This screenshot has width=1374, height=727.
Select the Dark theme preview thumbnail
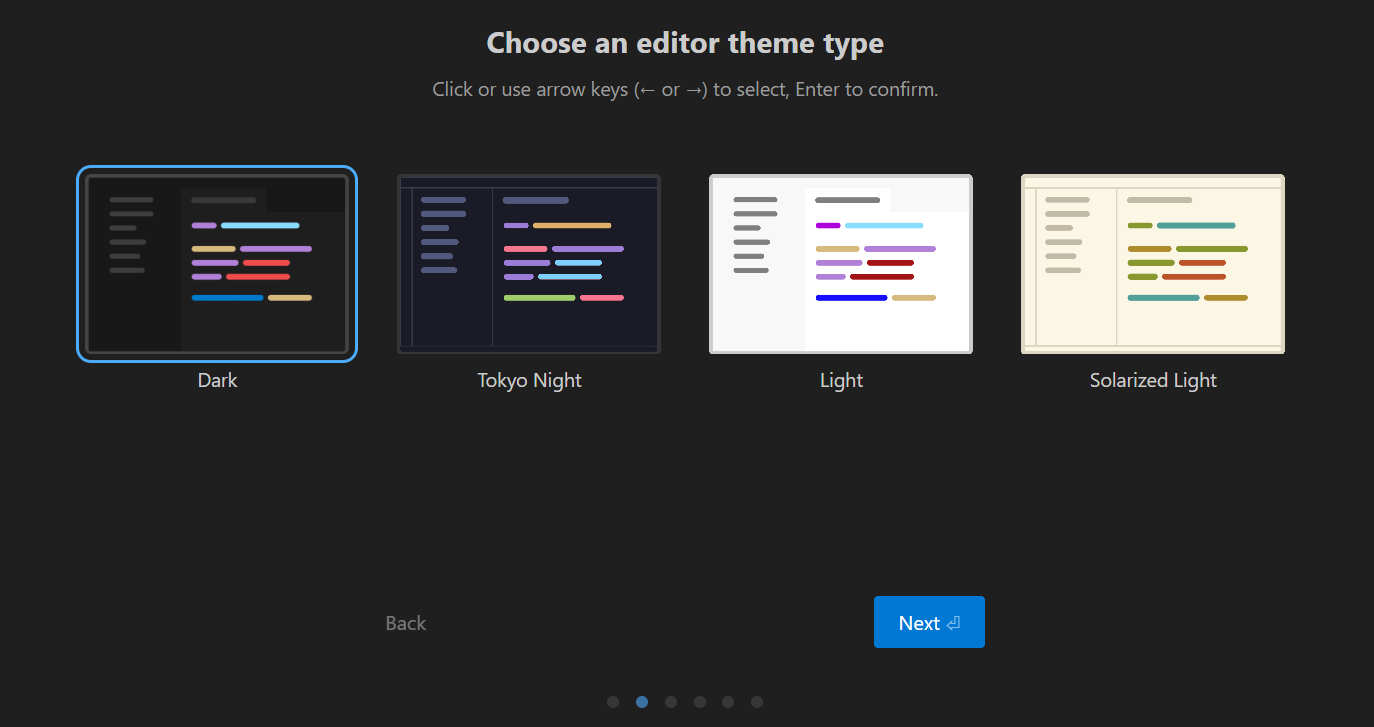tap(217, 264)
